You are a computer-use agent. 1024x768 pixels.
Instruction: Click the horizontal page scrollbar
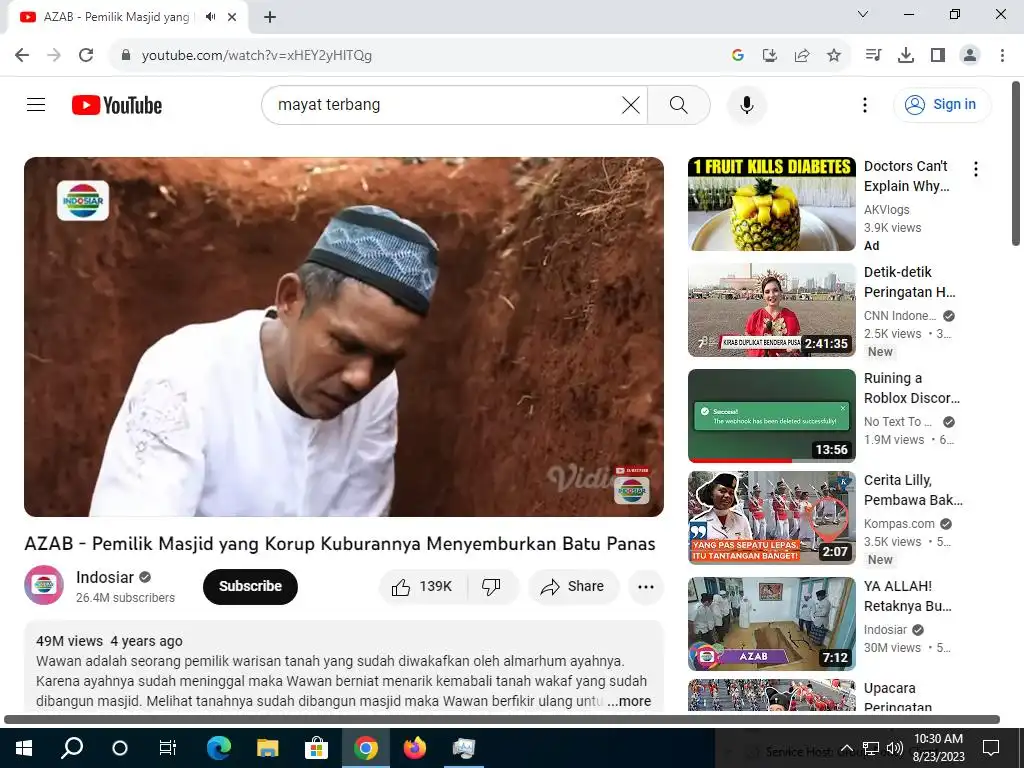pyautogui.click(x=502, y=720)
